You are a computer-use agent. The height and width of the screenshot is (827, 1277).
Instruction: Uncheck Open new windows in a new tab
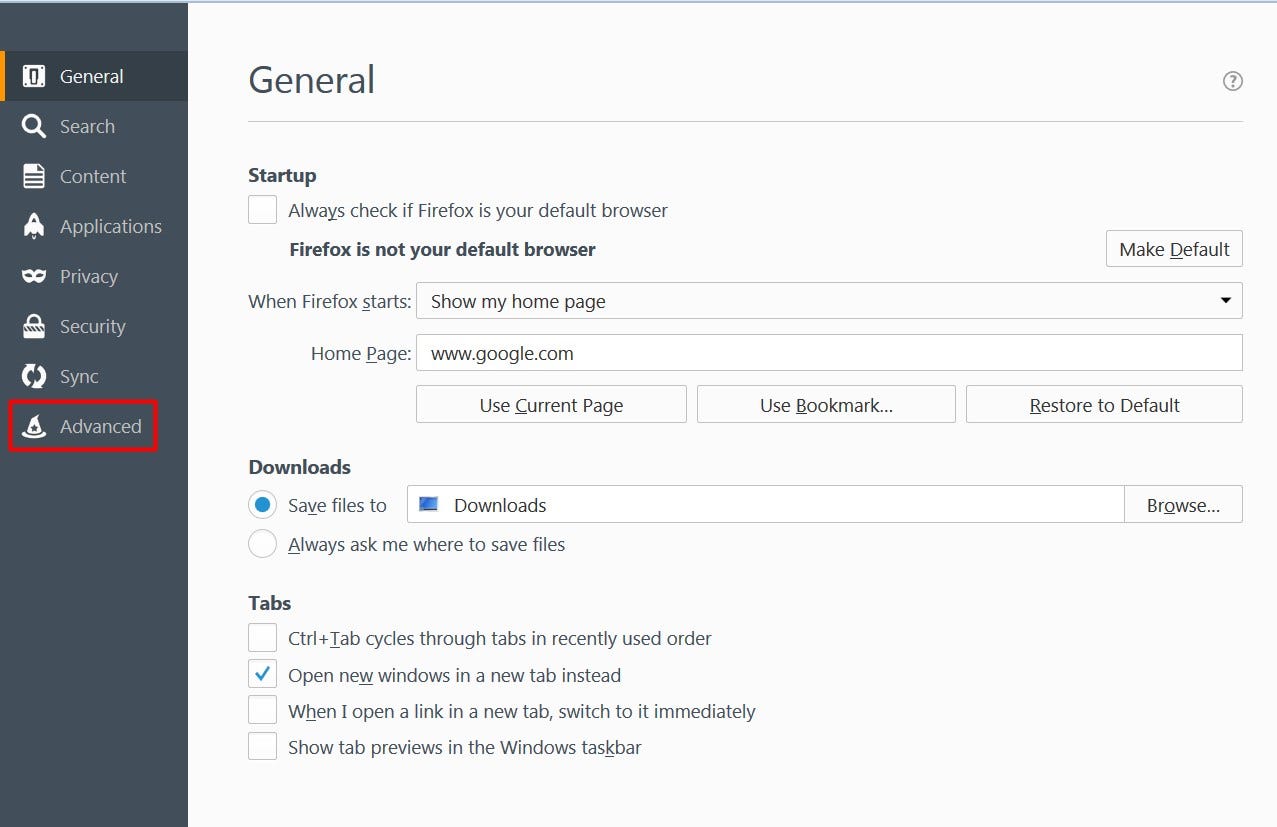pyautogui.click(x=262, y=674)
